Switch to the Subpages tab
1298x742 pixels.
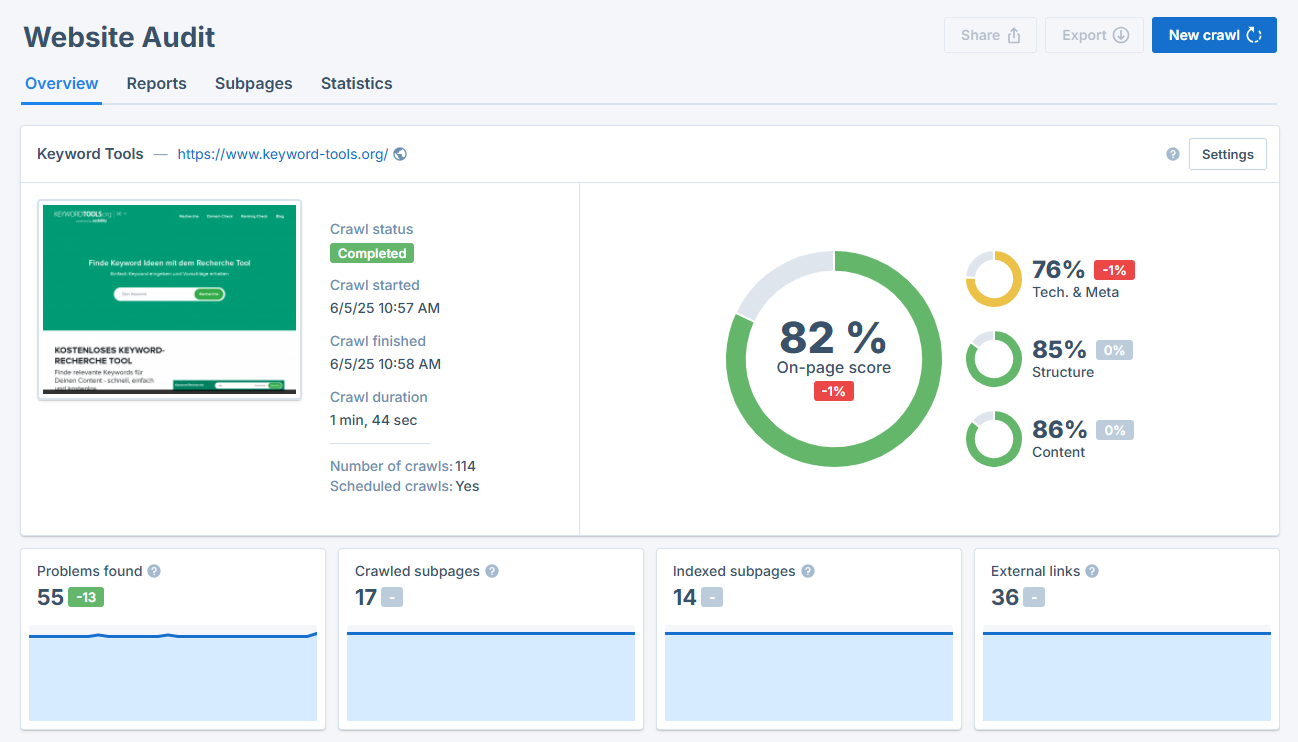pyautogui.click(x=253, y=84)
